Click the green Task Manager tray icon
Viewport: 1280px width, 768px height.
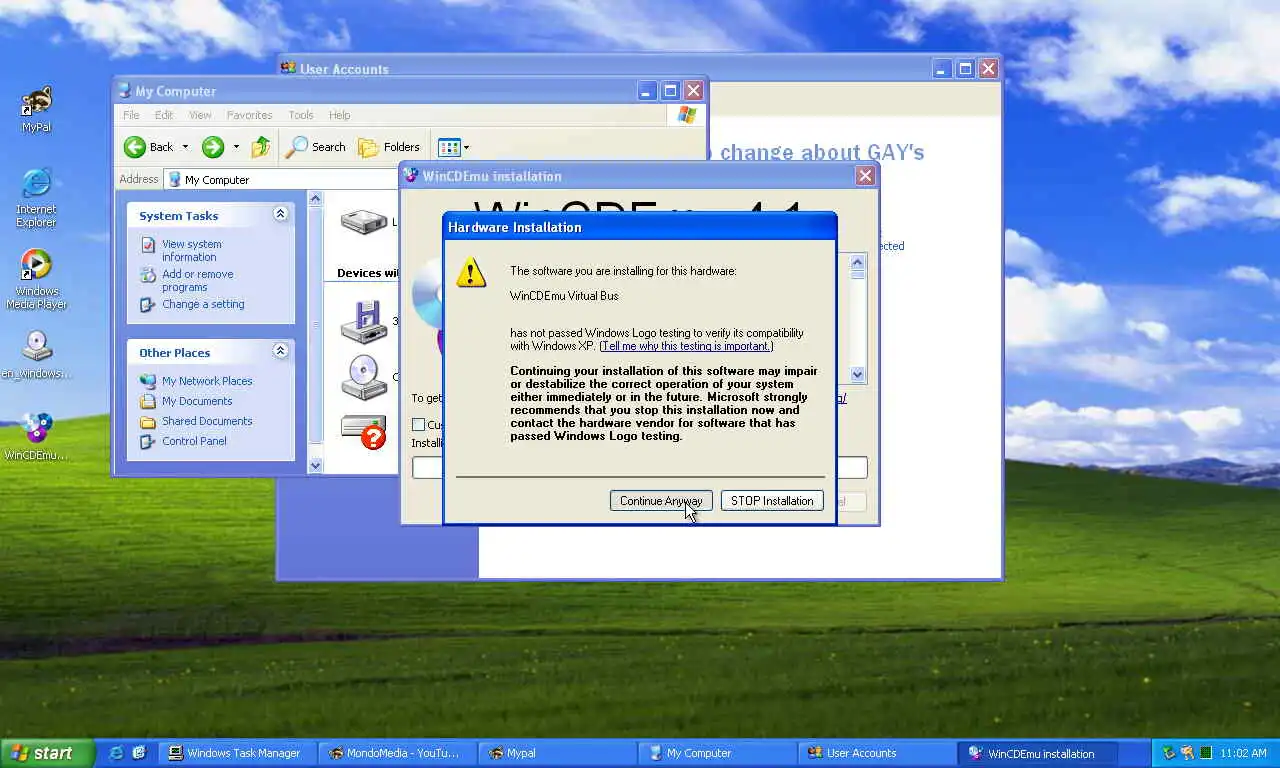click(x=1206, y=753)
